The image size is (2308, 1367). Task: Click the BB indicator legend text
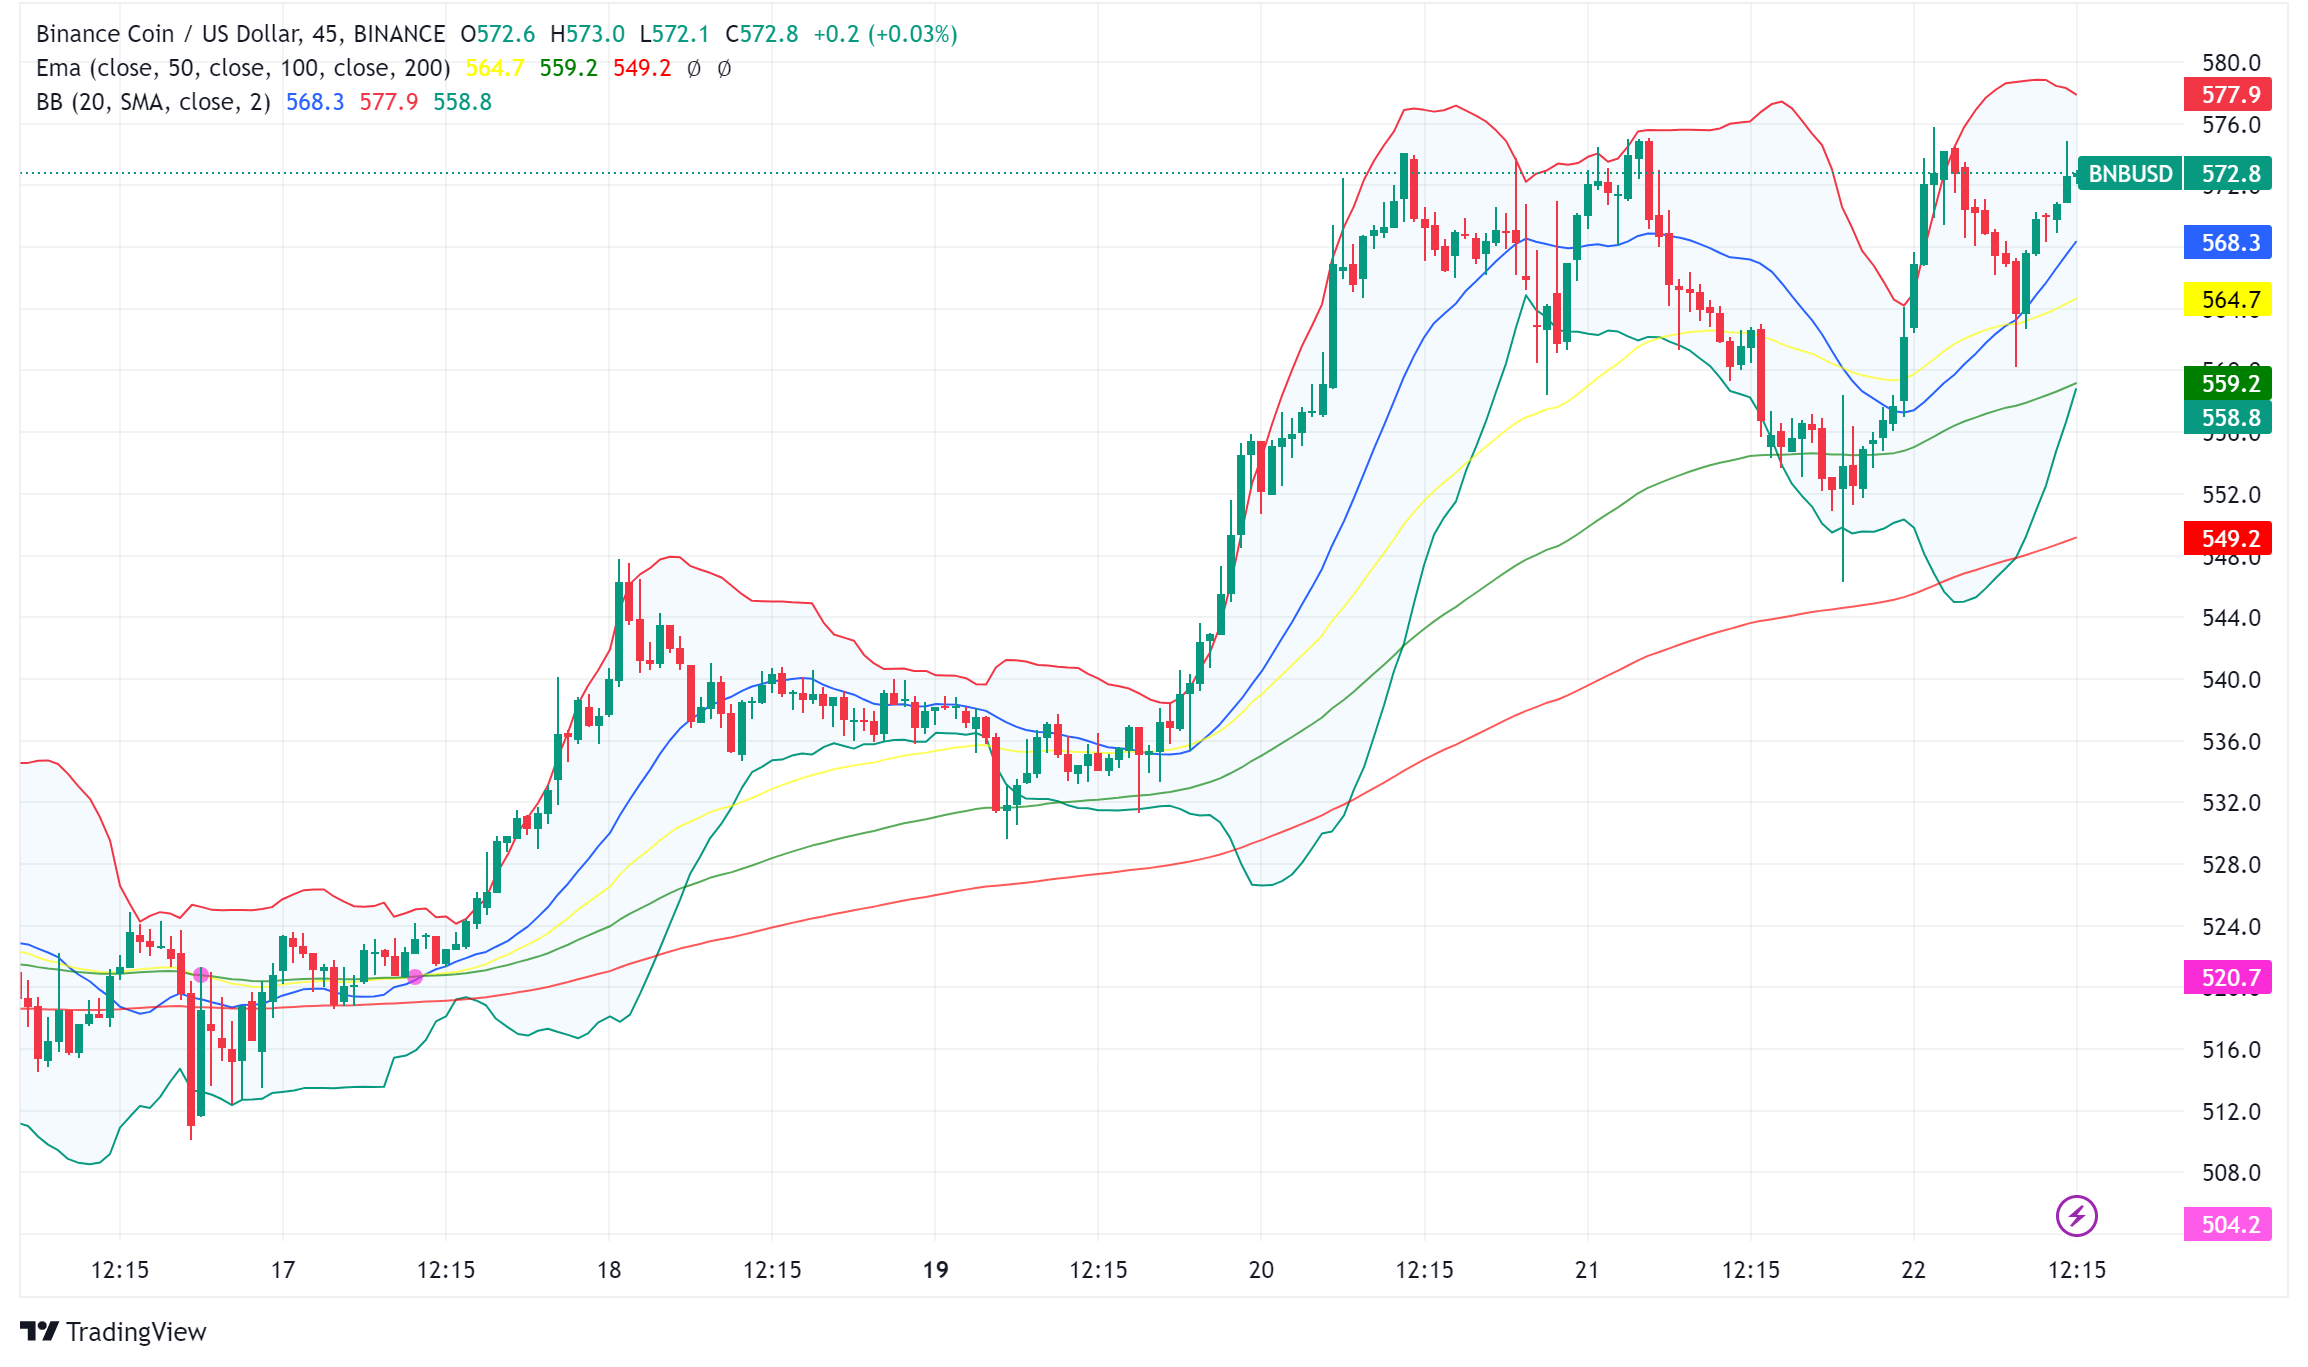pos(153,102)
